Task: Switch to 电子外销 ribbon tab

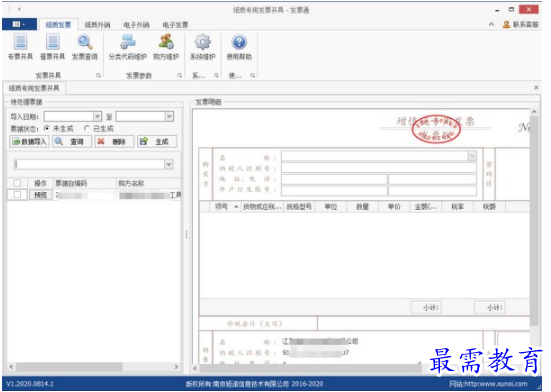Action: coord(136,25)
